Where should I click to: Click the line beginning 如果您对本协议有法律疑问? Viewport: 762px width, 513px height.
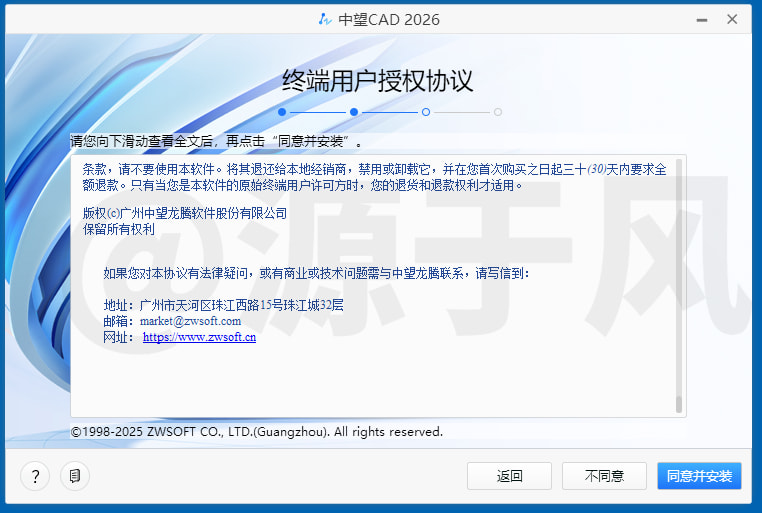316,274
